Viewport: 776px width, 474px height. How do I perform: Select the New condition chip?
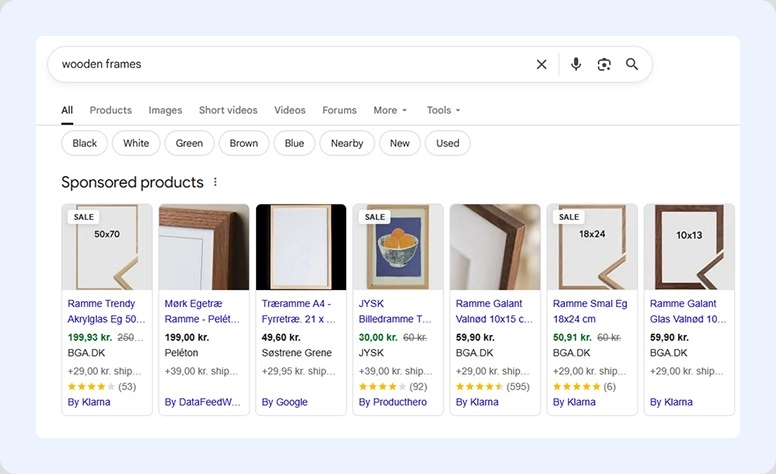click(x=400, y=143)
